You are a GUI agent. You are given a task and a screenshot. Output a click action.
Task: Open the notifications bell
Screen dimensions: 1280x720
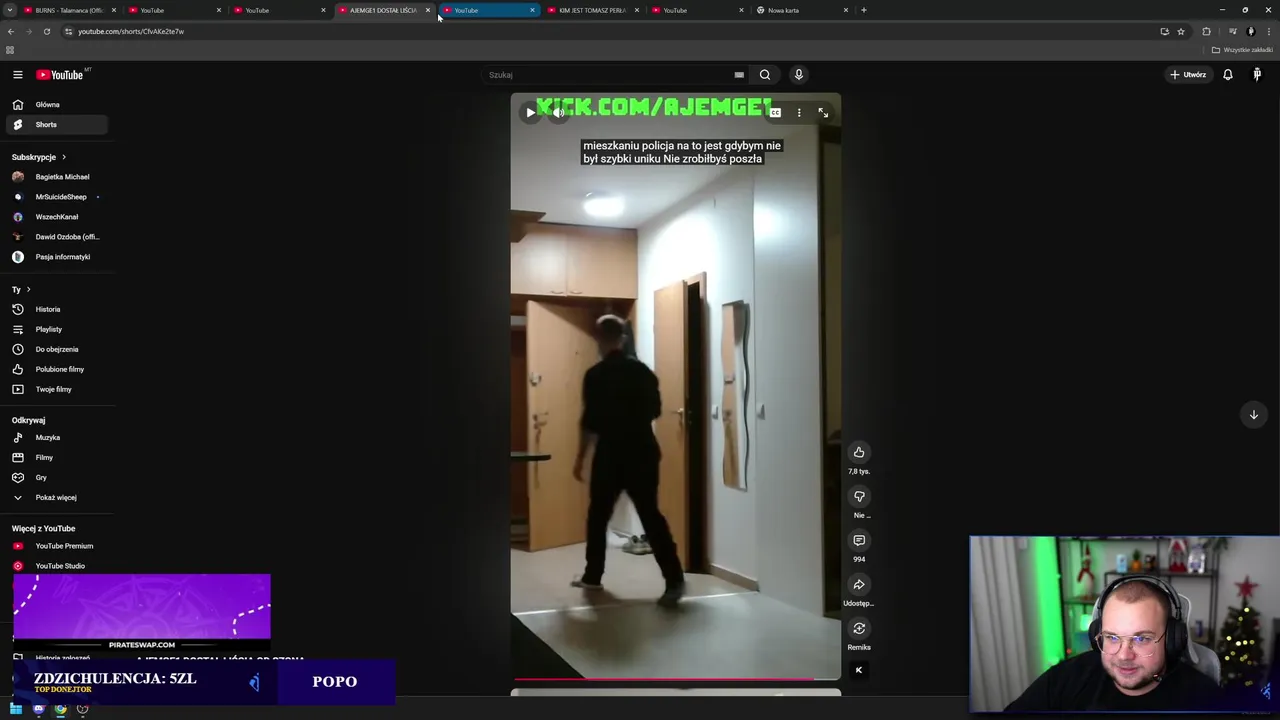tap(1228, 75)
